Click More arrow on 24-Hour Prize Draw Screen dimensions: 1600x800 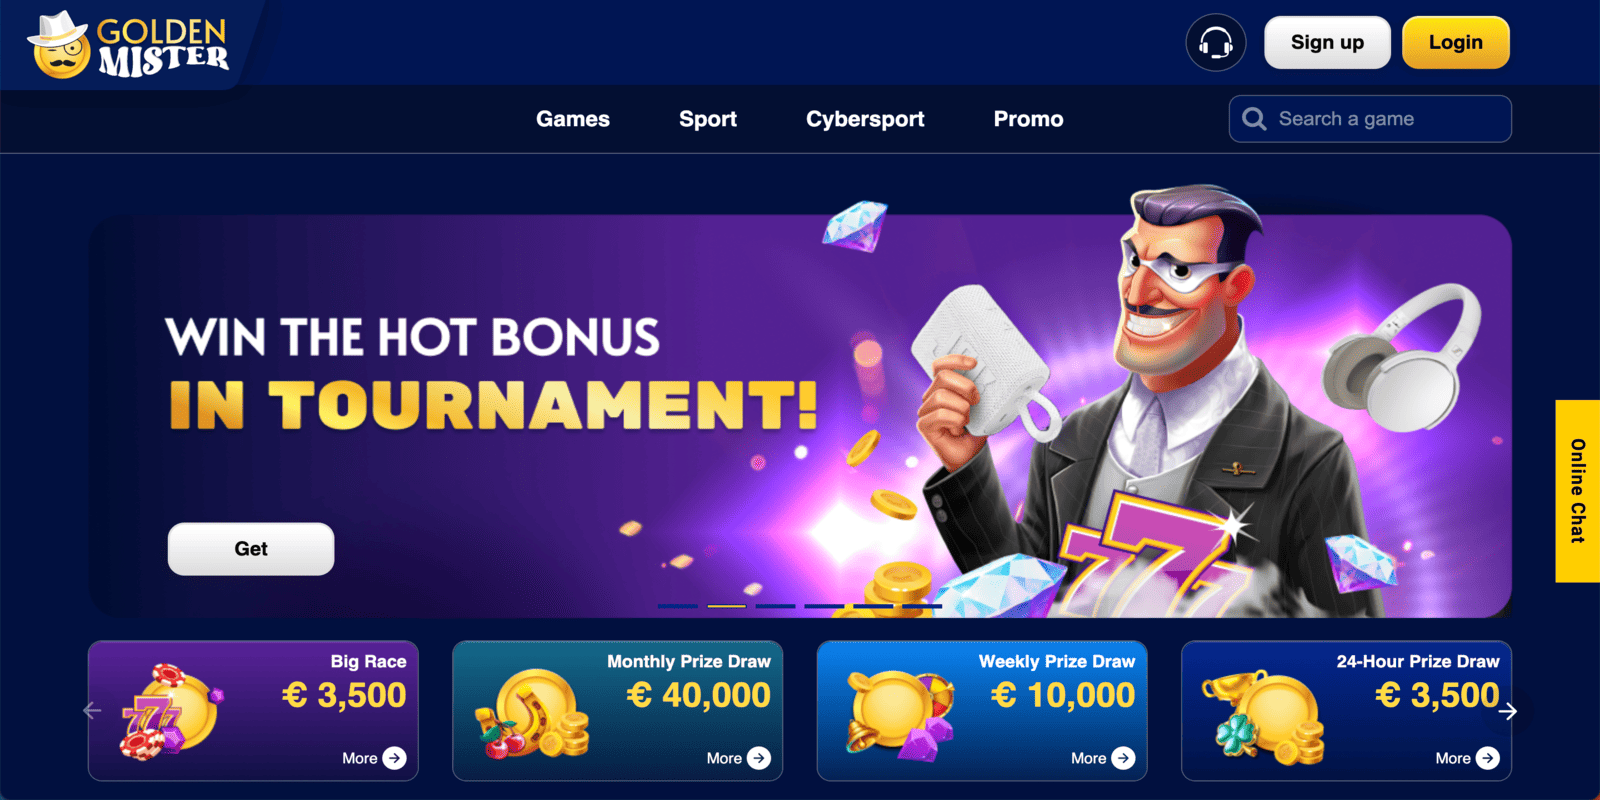click(x=1488, y=758)
